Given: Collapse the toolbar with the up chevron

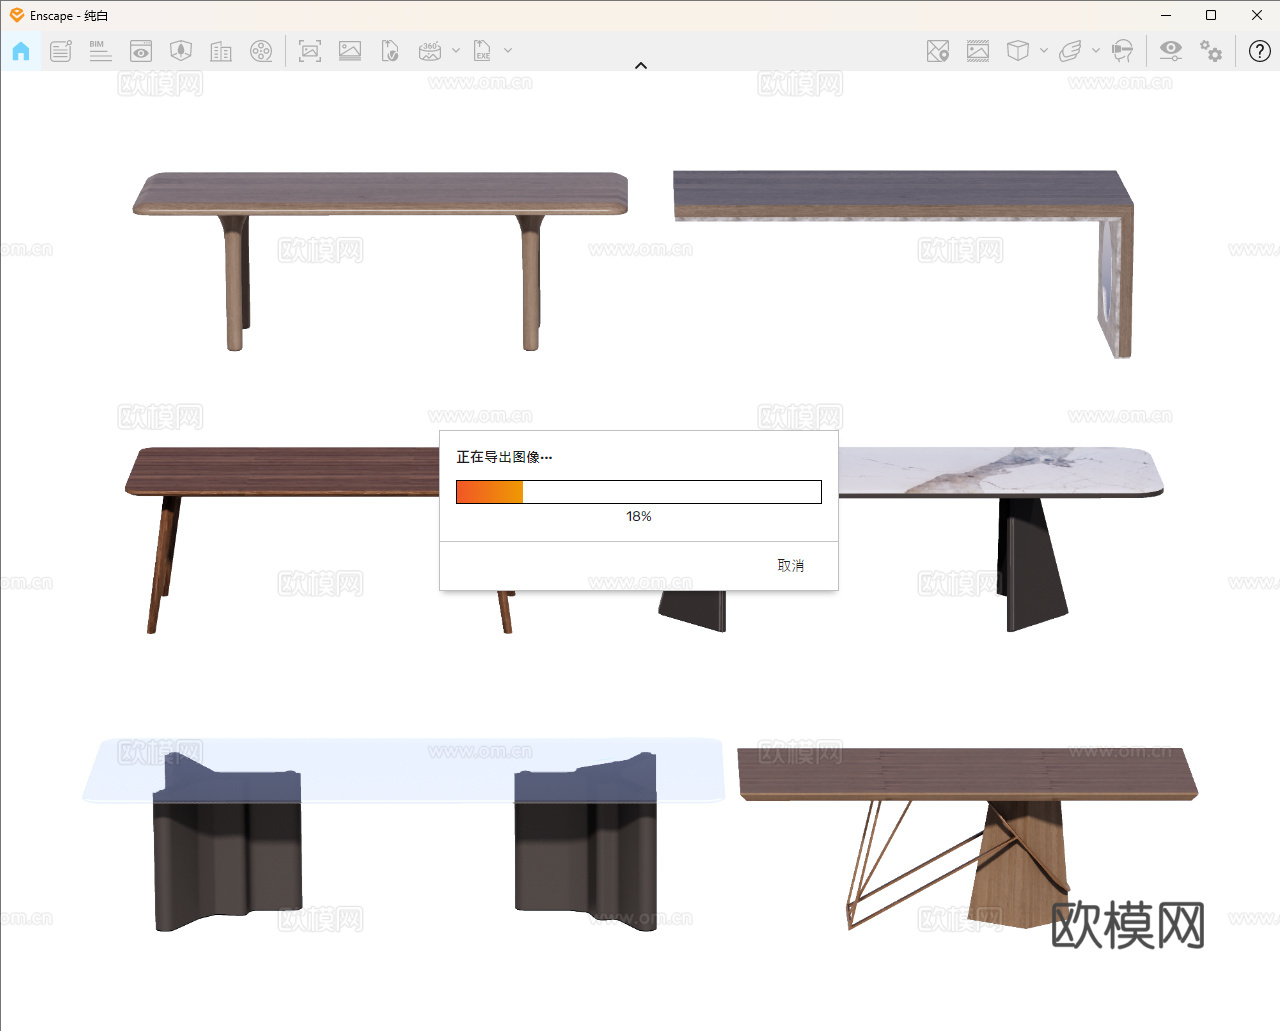Looking at the screenshot, I should coord(641,66).
